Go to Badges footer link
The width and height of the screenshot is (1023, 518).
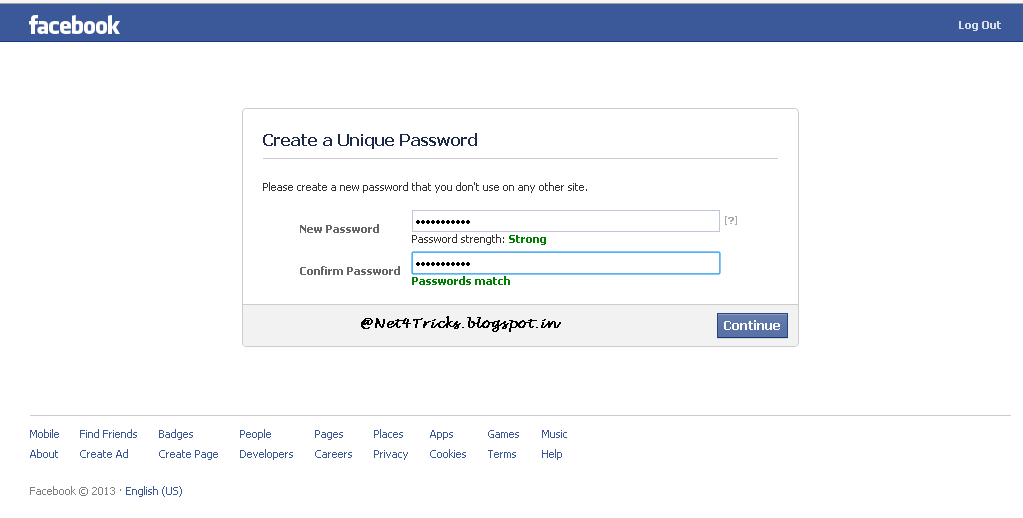click(x=176, y=434)
